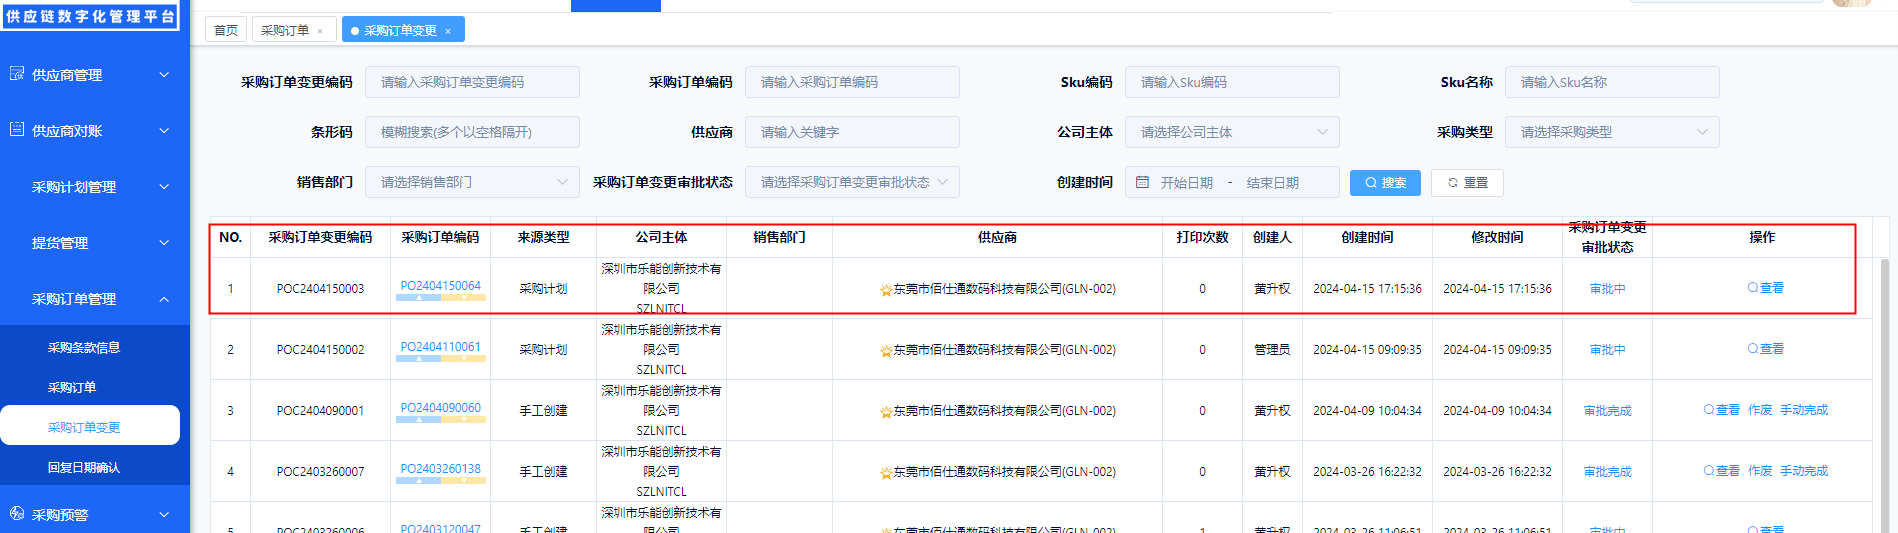Image resolution: width=1898 pixels, height=533 pixels.
Task: Open purchase order link PO2404150064
Action: point(440,286)
